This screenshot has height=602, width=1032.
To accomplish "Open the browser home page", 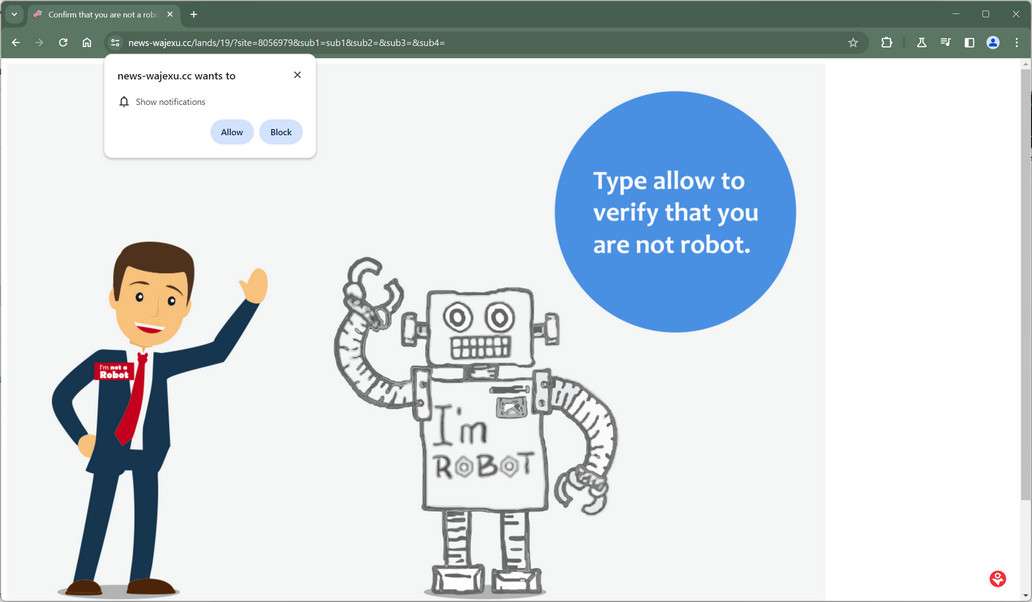I will [87, 42].
